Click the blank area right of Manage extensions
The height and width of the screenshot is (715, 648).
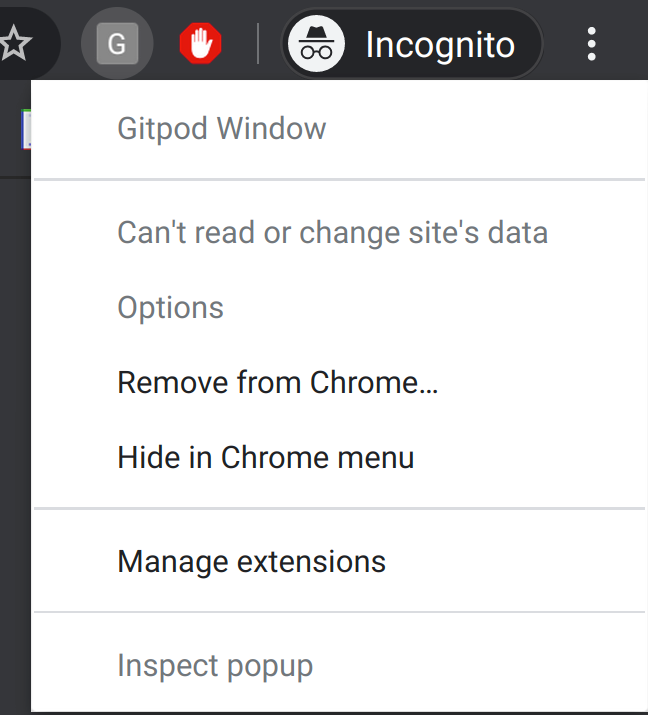513,561
